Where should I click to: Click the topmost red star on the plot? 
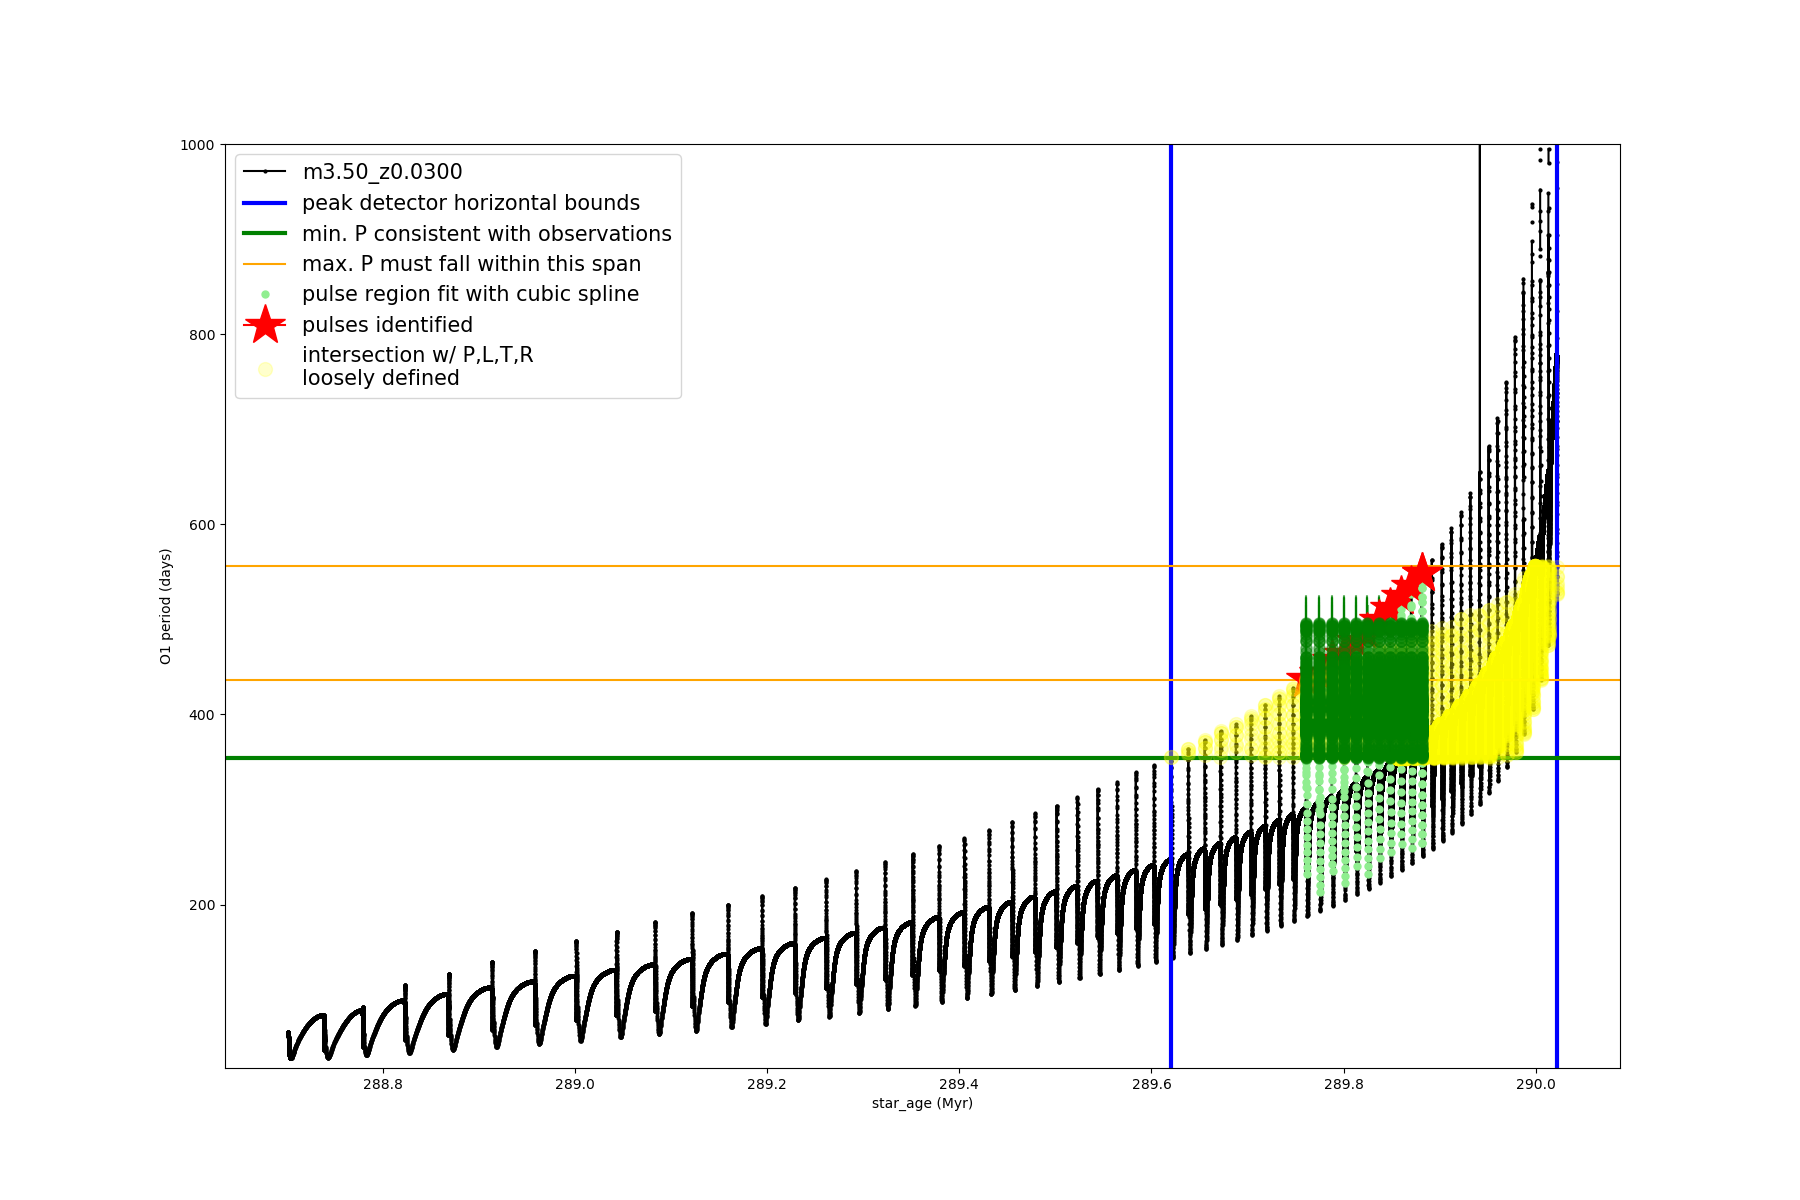point(1421,573)
